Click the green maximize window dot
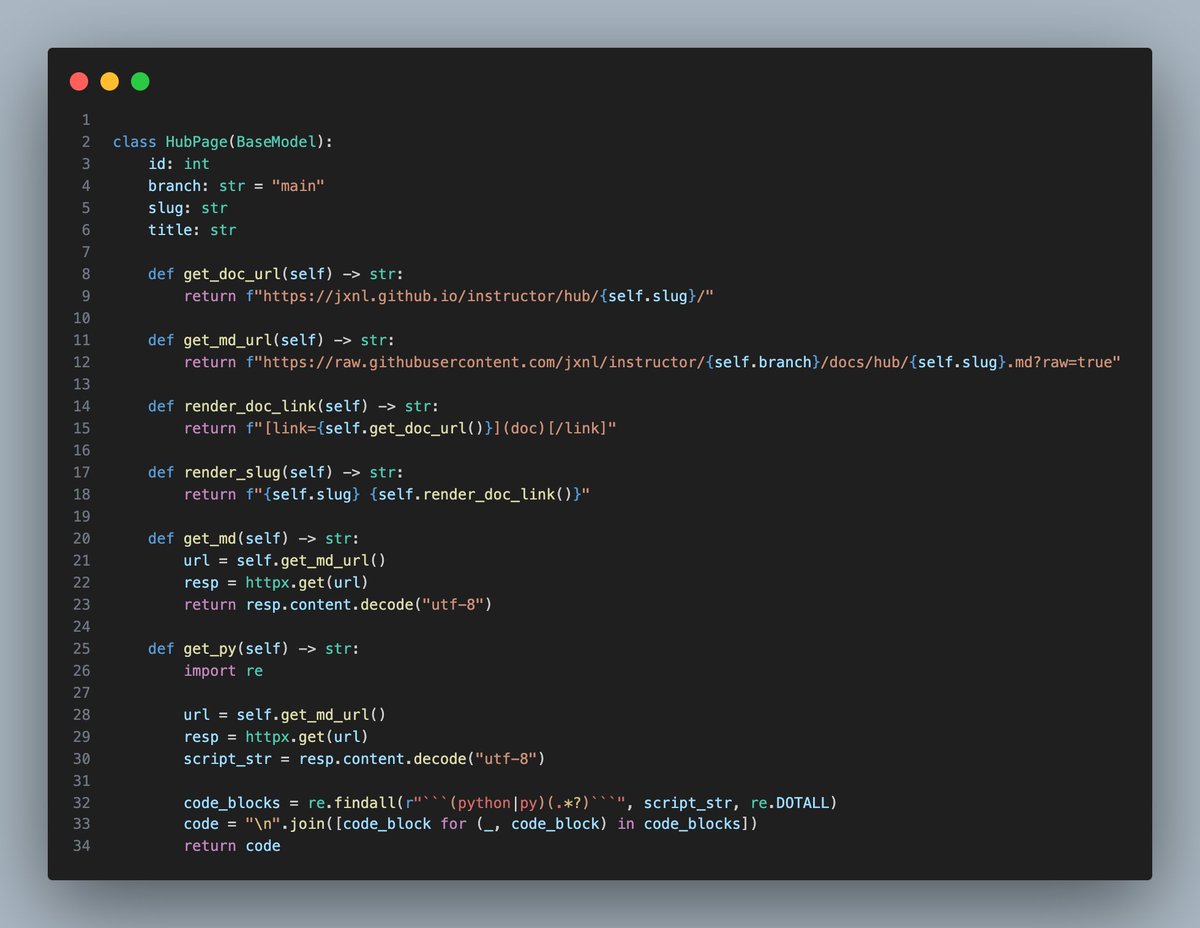Viewport: 1200px width, 928px height. 140,81
